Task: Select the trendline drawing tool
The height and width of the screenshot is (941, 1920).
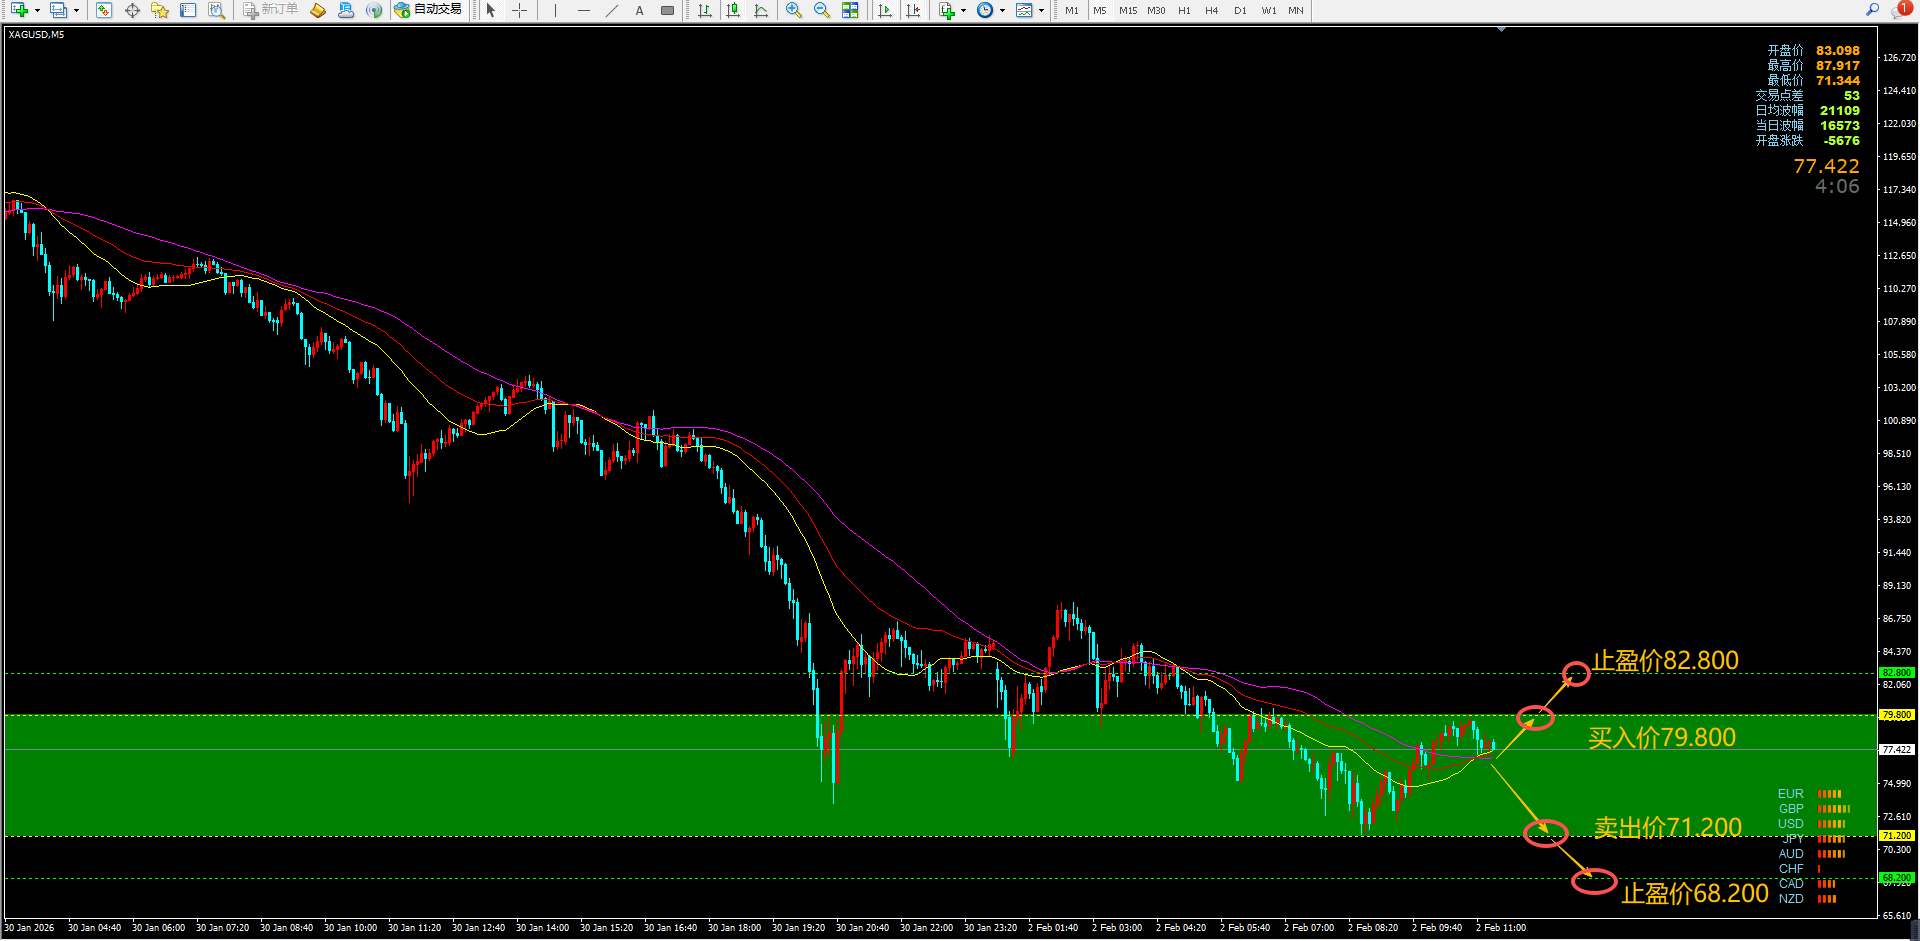Action: pos(612,10)
